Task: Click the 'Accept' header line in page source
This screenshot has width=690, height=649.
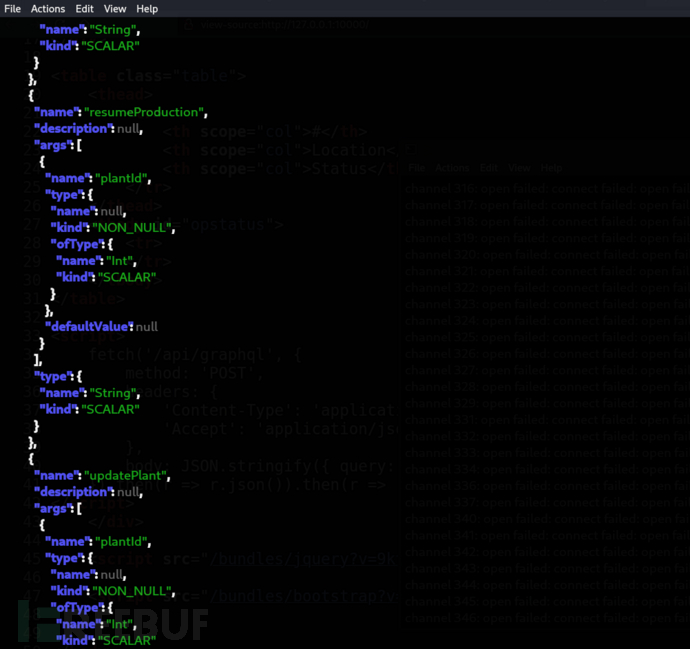Action: [280, 429]
